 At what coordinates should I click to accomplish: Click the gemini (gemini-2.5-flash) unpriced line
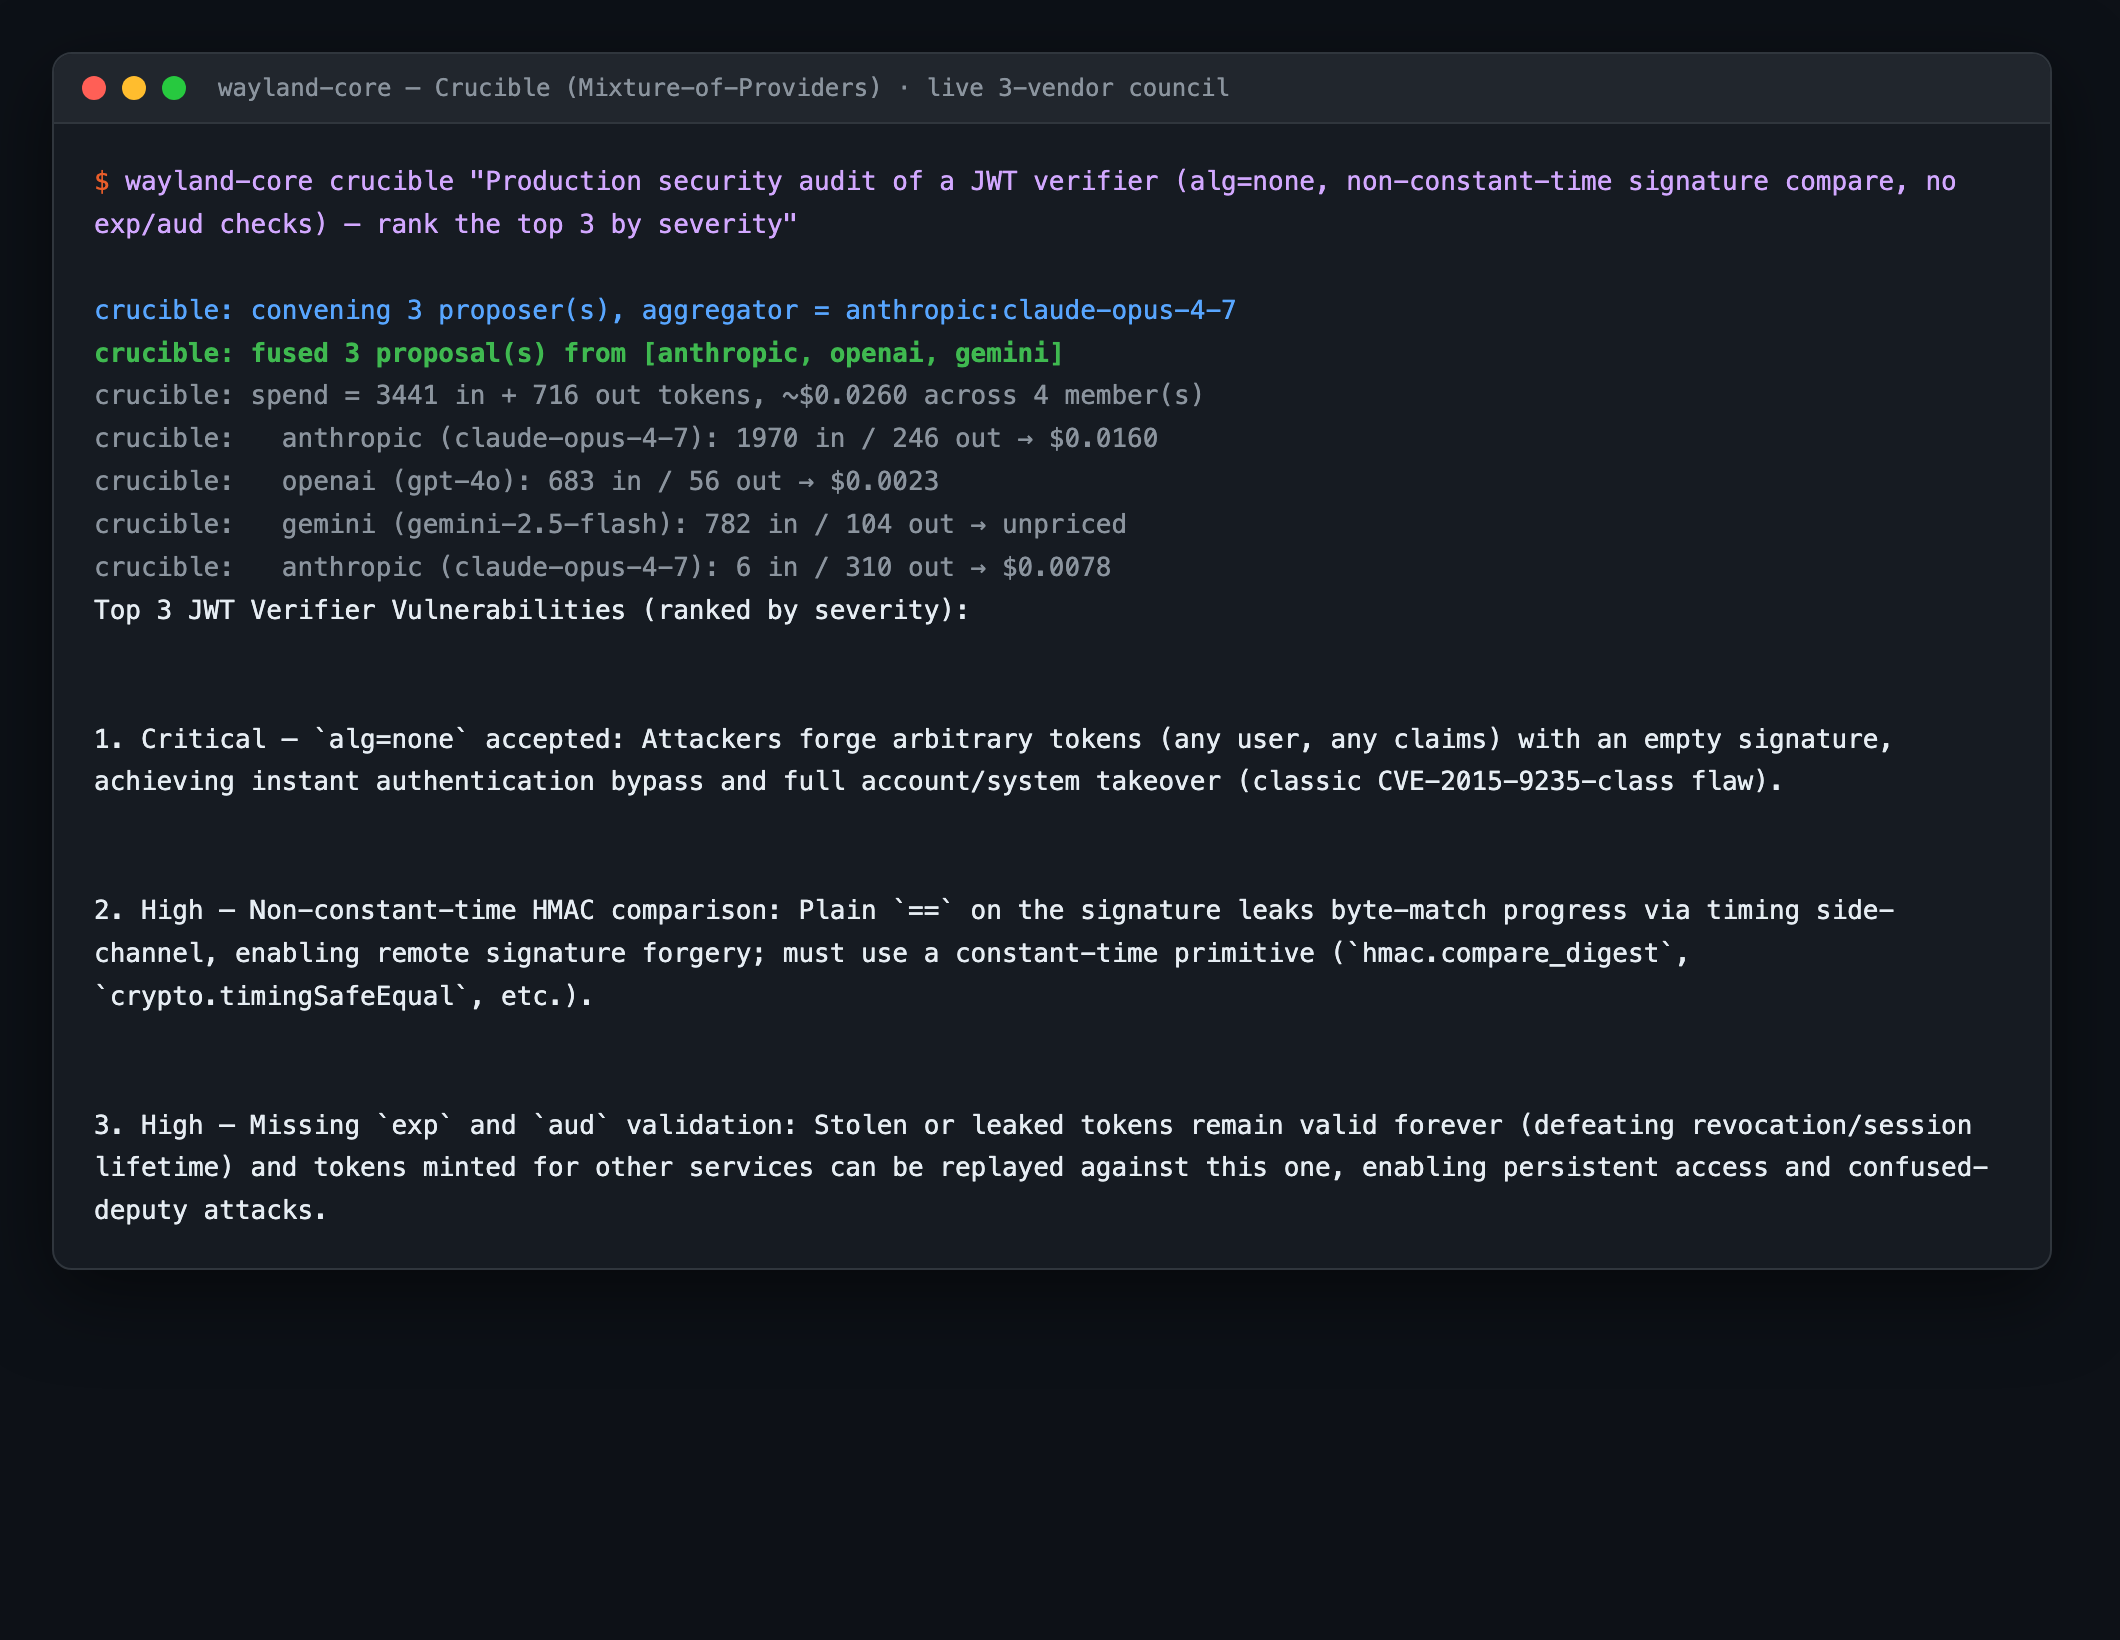point(610,525)
